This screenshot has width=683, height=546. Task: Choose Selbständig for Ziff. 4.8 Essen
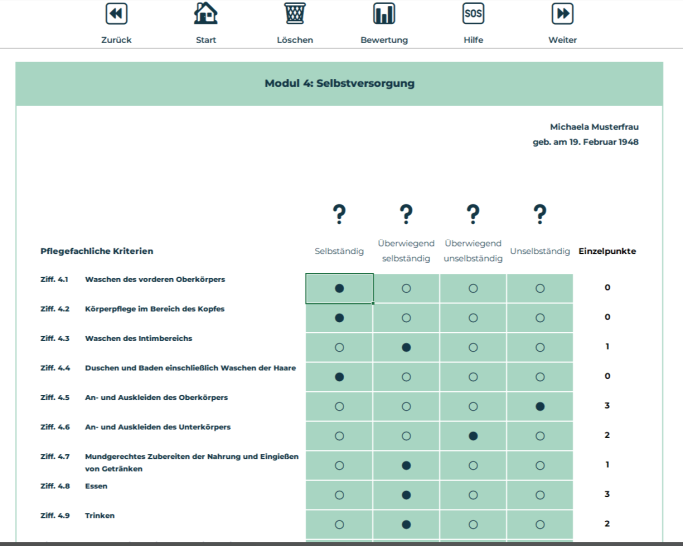point(339,495)
